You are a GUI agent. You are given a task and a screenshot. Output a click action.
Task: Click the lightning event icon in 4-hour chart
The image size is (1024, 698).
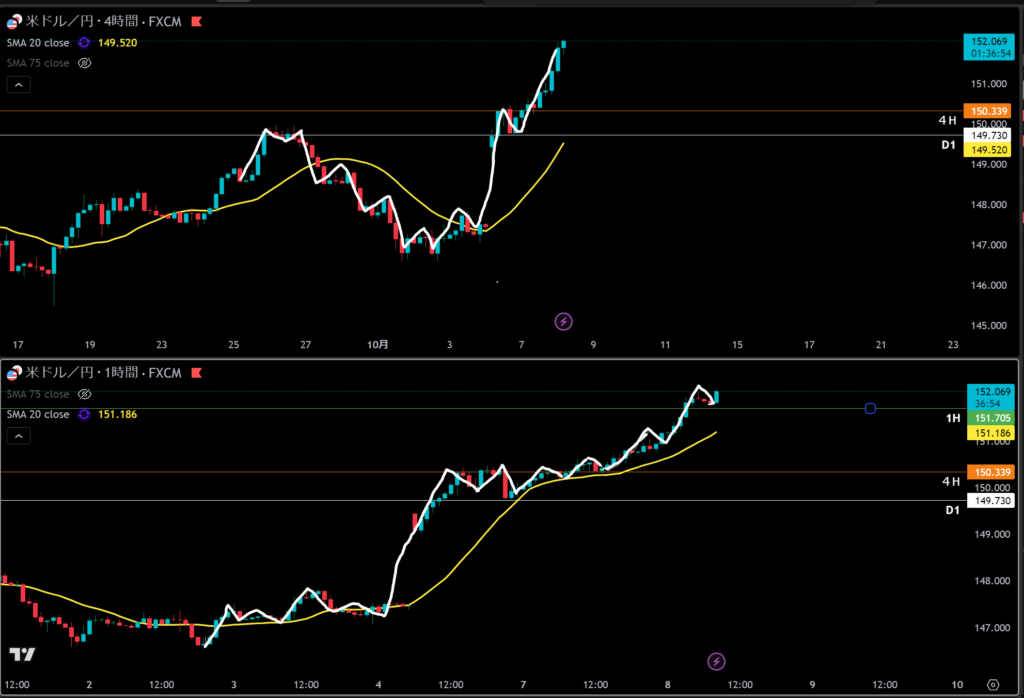click(564, 321)
